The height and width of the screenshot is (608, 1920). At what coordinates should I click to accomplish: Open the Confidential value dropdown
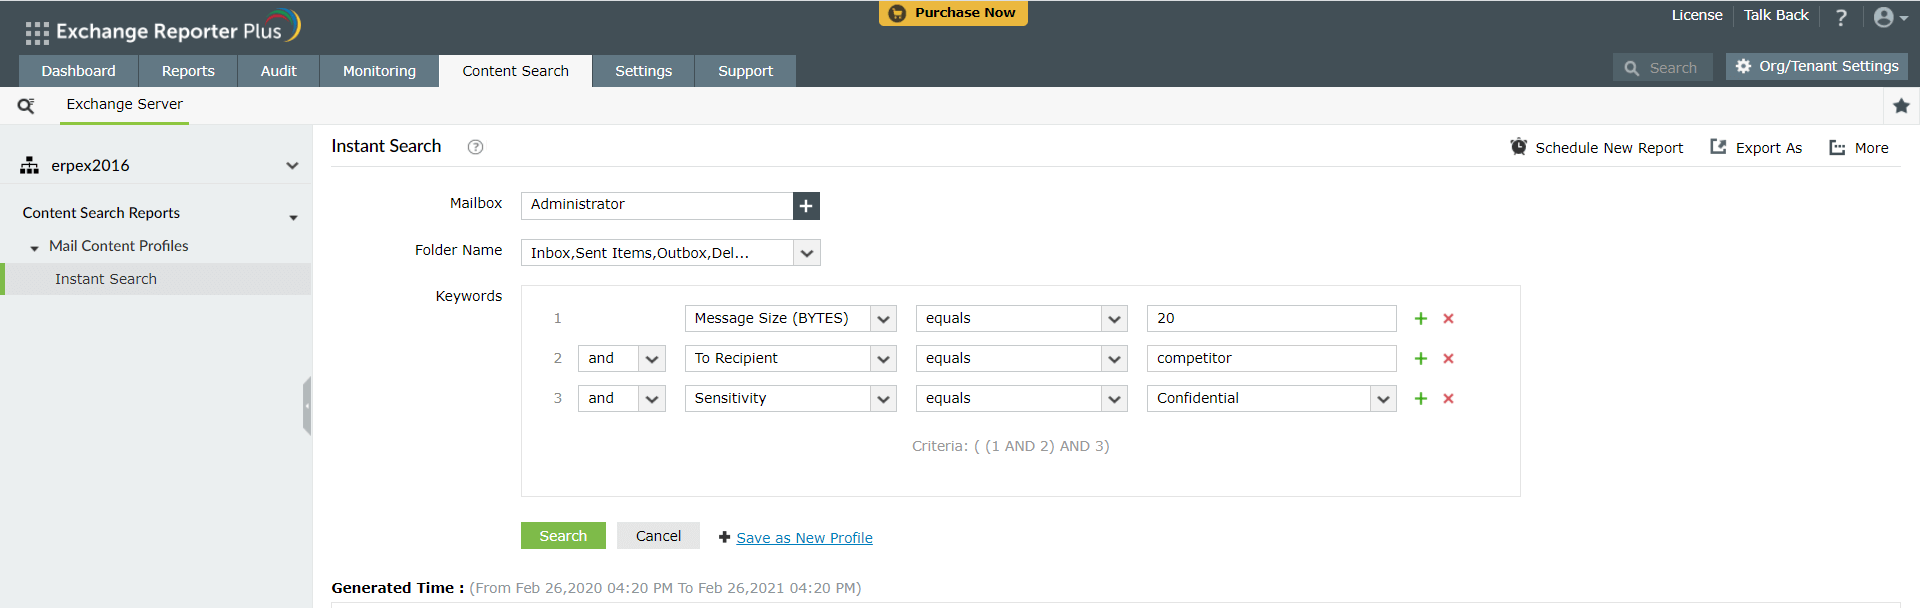tap(1383, 399)
